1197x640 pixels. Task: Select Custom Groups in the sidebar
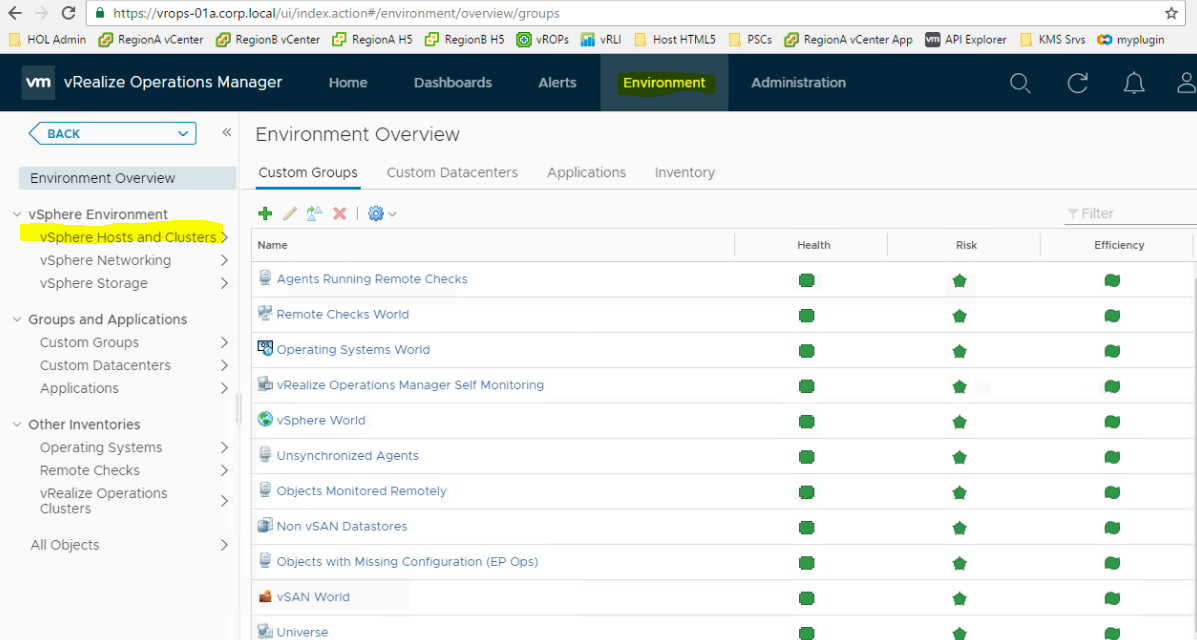pos(89,342)
